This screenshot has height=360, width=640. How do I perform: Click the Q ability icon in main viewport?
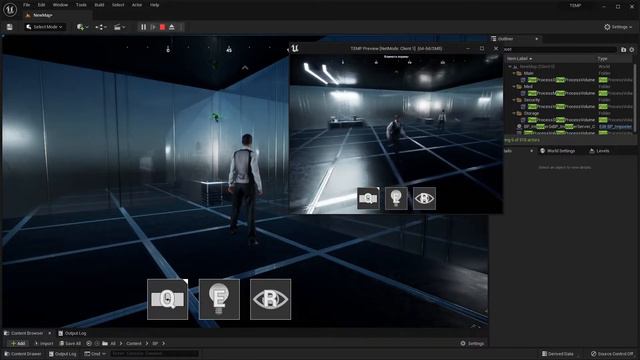[167, 299]
